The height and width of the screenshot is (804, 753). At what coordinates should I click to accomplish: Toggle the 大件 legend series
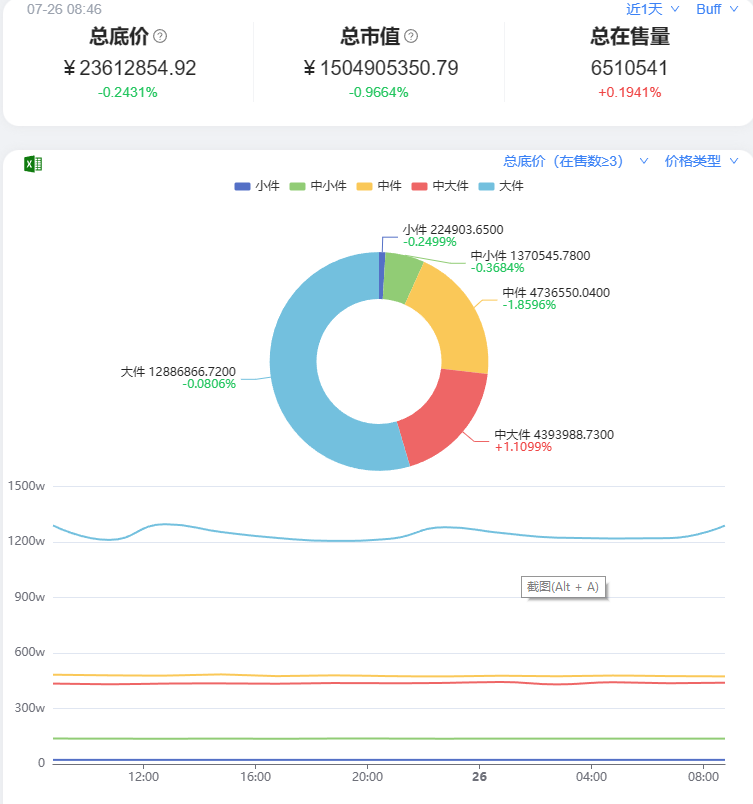501,186
